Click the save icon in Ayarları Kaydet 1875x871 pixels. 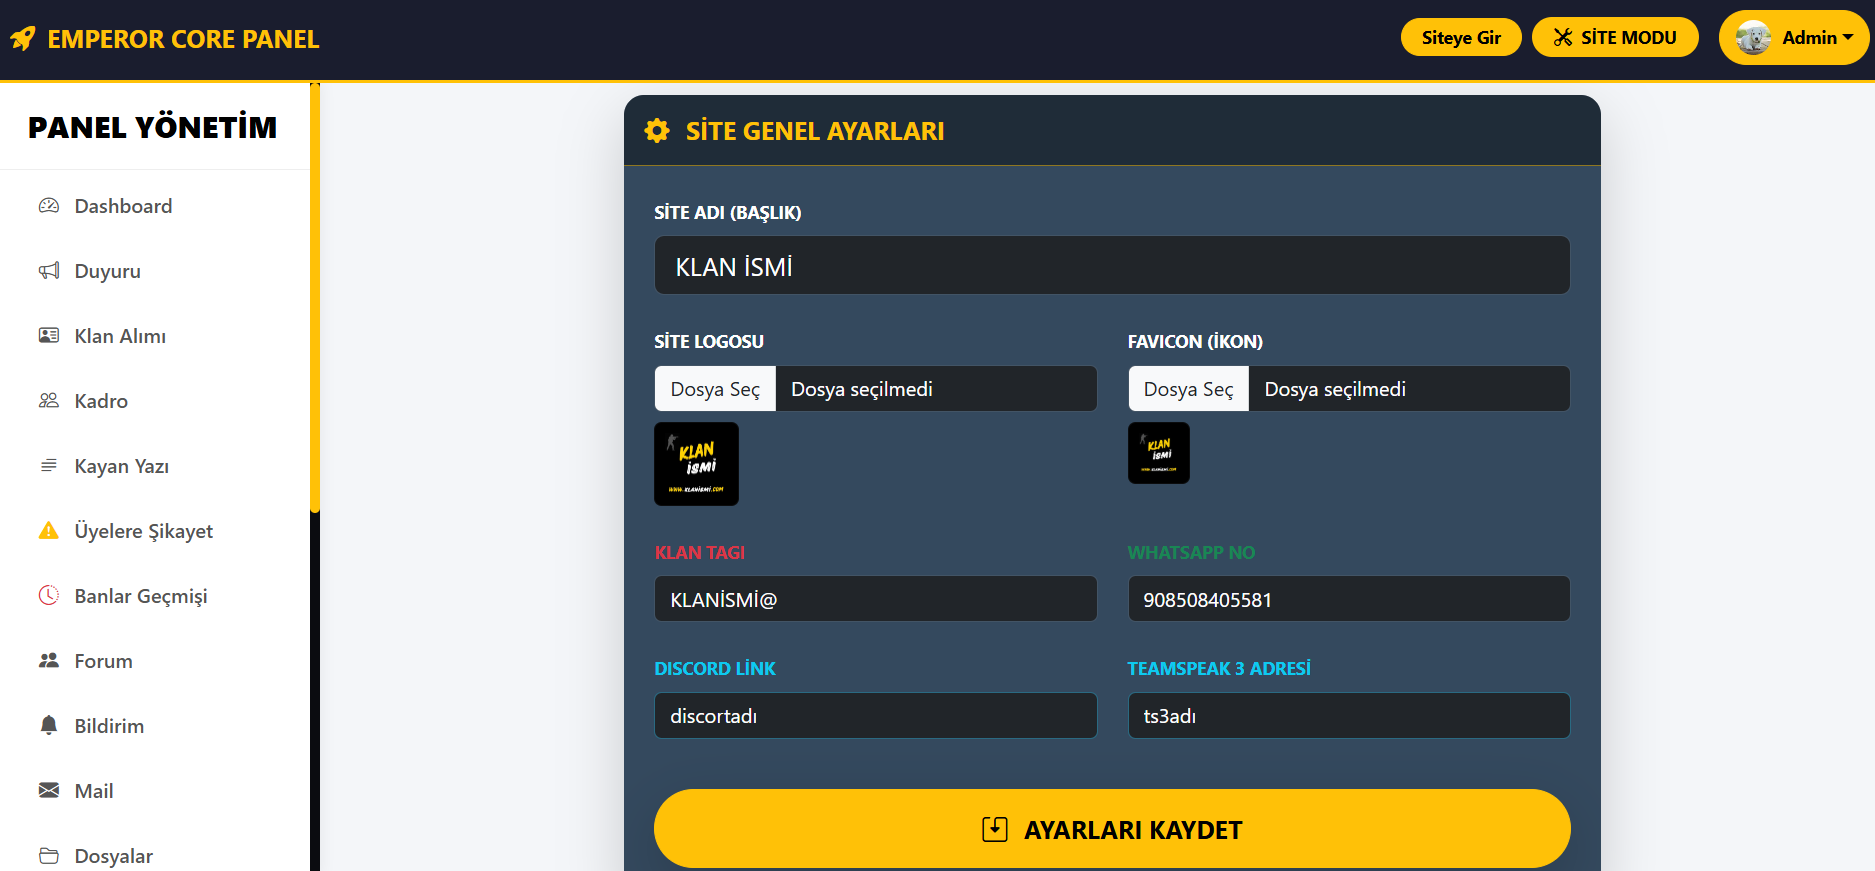point(995,830)
